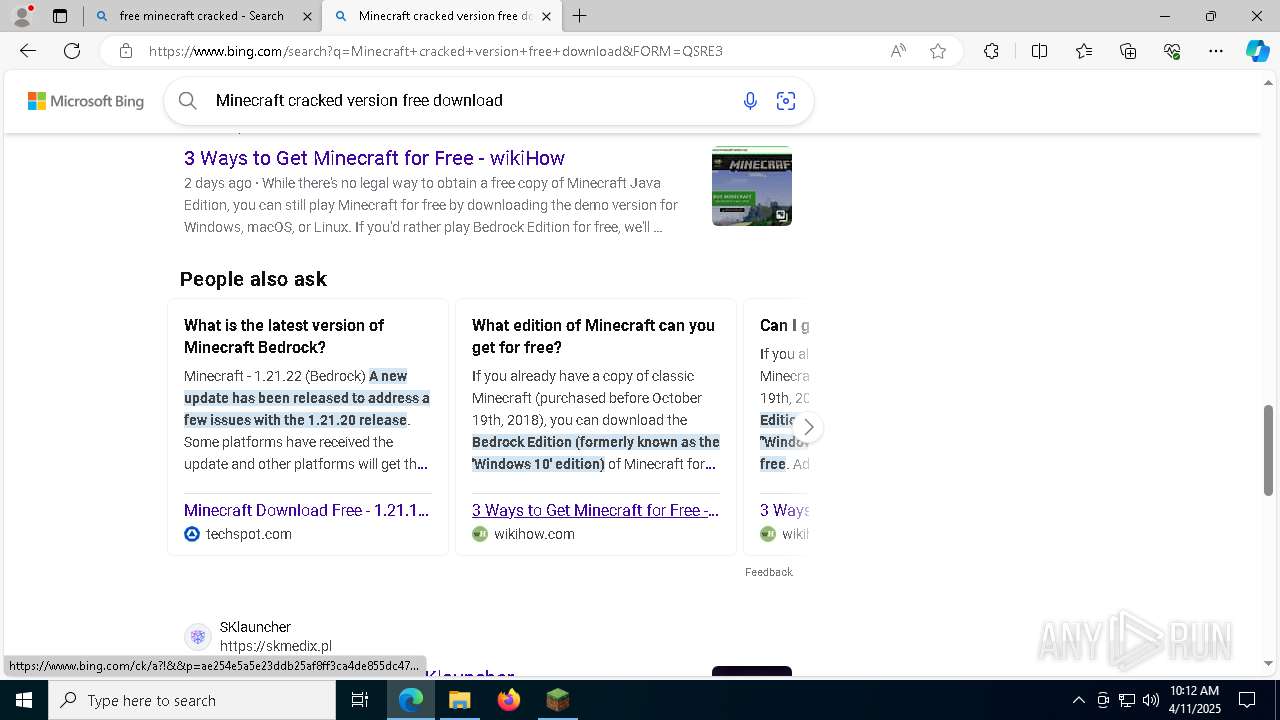Click the Feedback link
The width and height of the screenshot is (1280, 720).
tap(769, 572)
